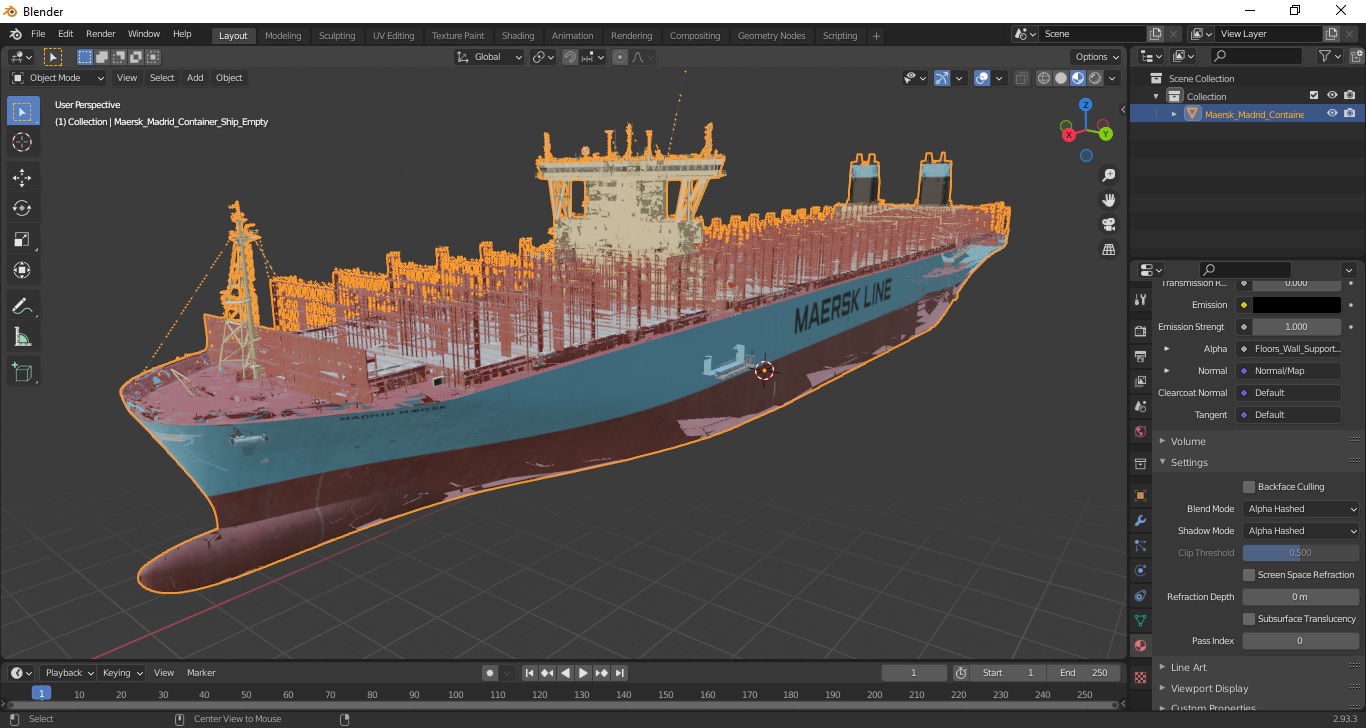Toggle the camera view icon

tap(1108, 225)
